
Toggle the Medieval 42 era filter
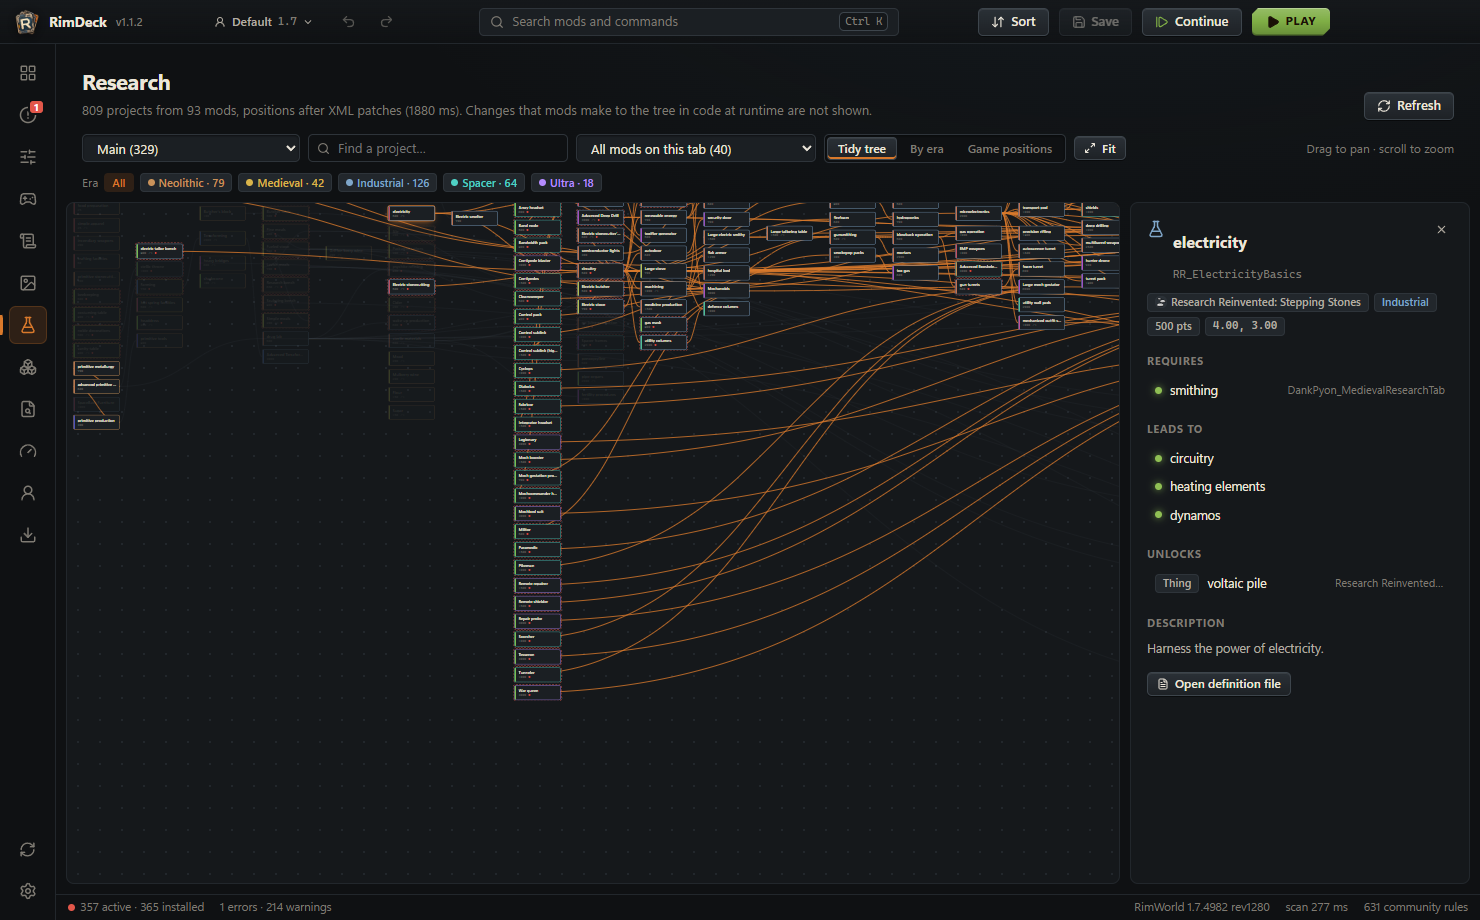[285, 183]
